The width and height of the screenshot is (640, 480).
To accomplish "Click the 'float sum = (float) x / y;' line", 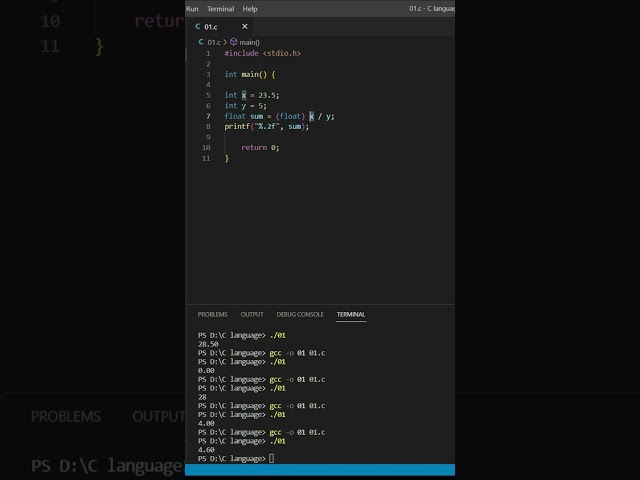I will click(x=279, y=116).
